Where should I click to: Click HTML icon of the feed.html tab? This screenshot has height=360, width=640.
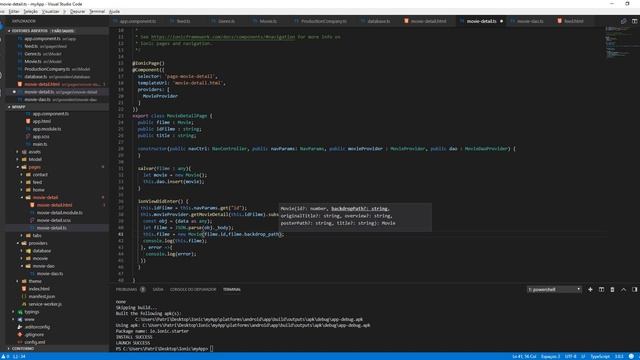pyautogui.click(x=560, y=21)
